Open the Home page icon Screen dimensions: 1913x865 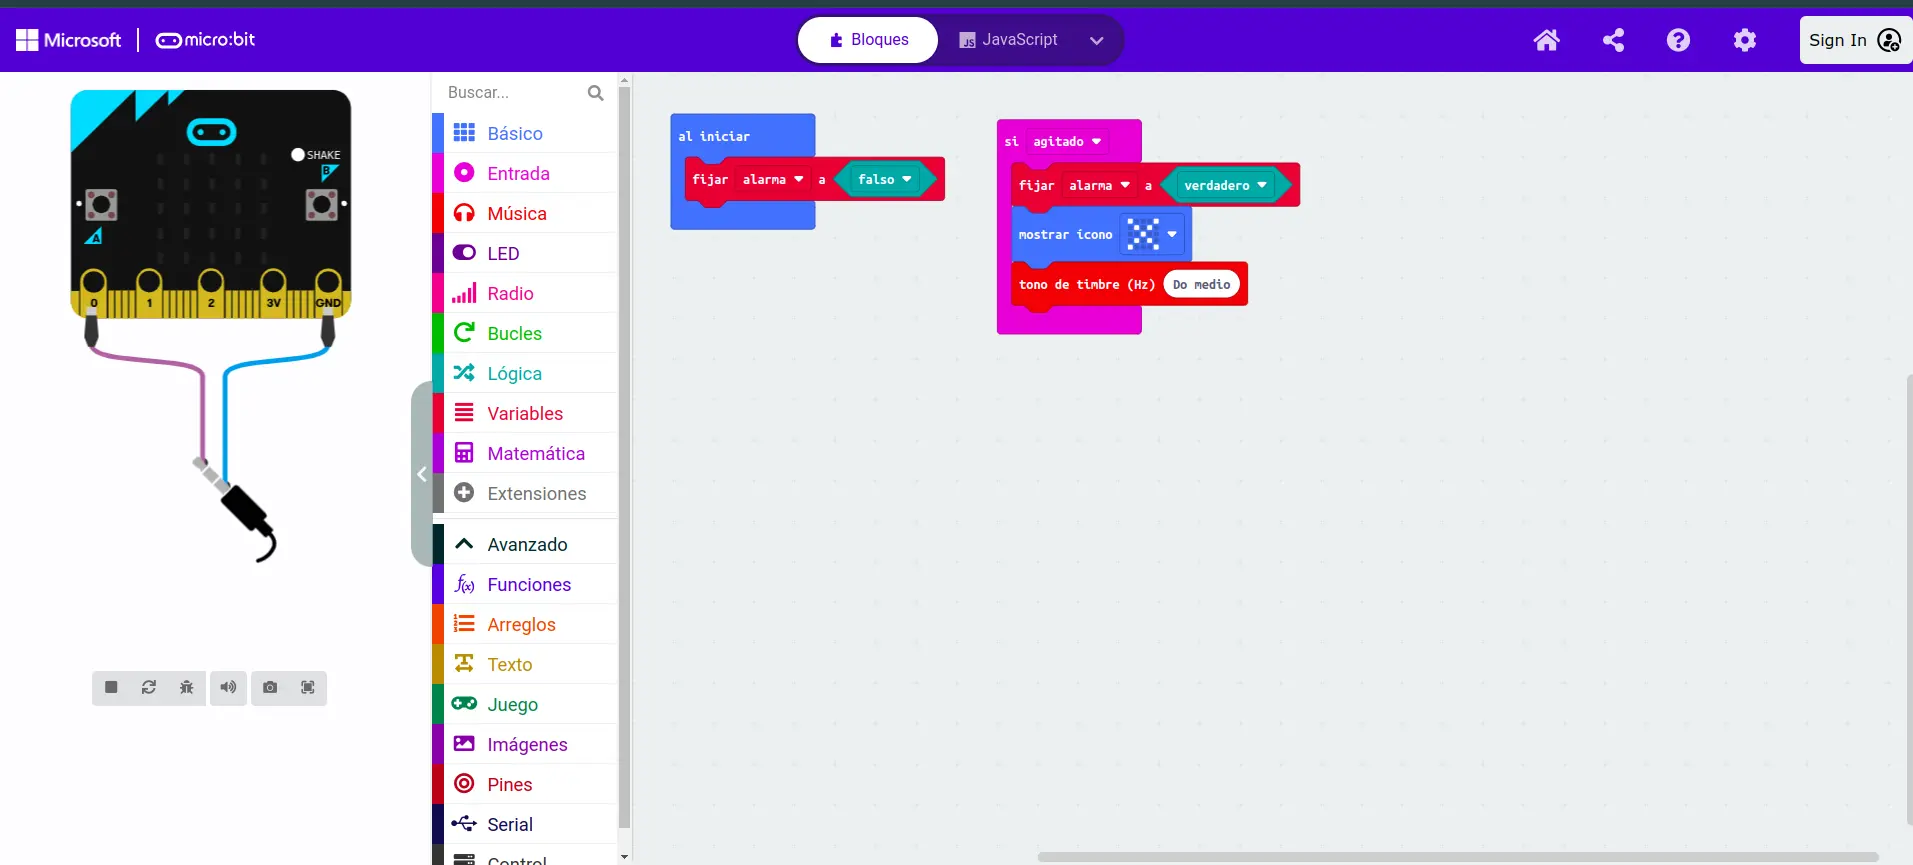click(1546, 40)
